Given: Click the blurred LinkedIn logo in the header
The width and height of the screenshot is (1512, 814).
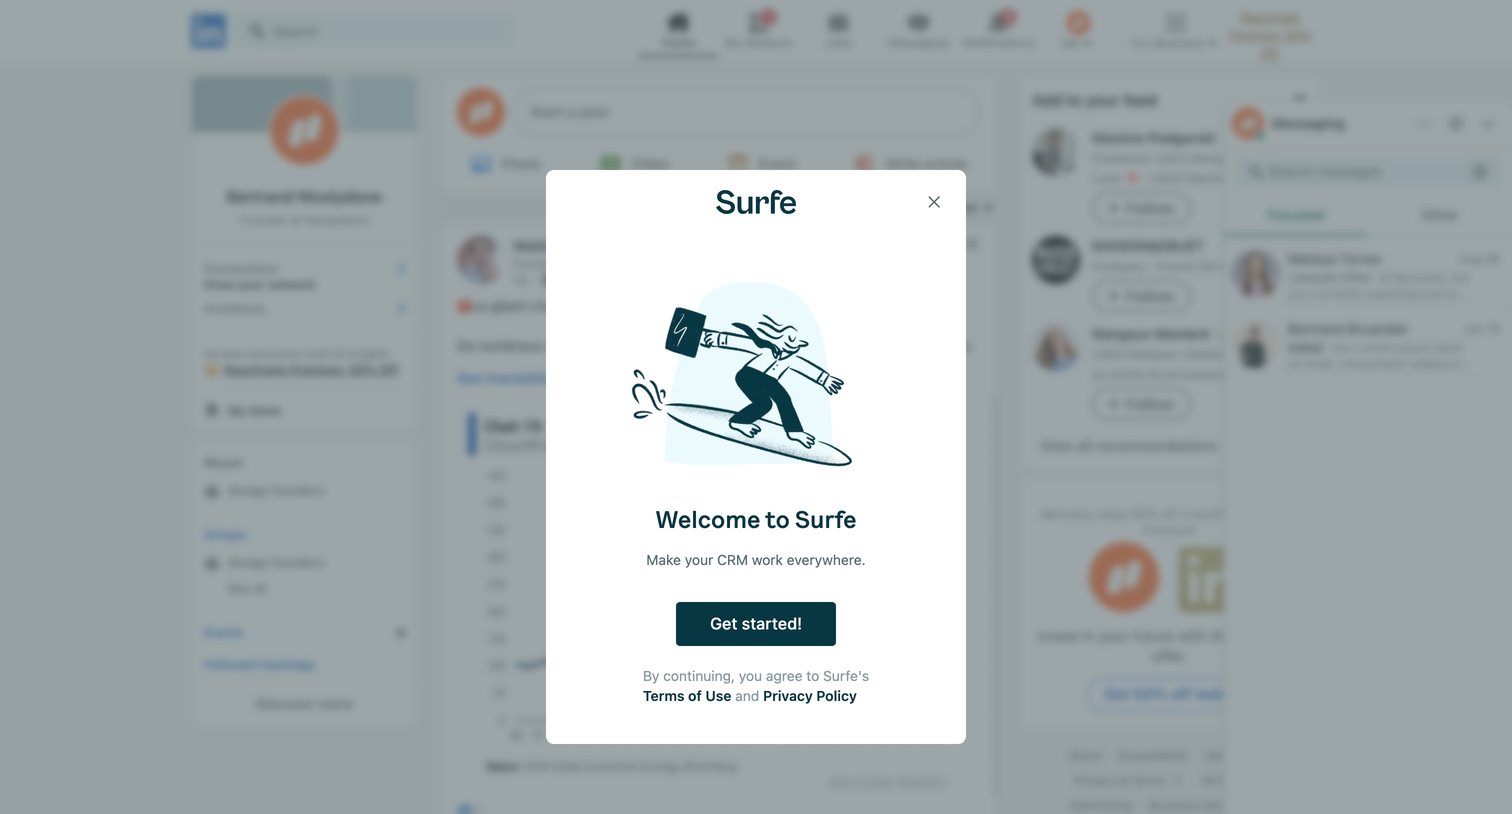Looking at the screenshot, I should click(209, 32).
